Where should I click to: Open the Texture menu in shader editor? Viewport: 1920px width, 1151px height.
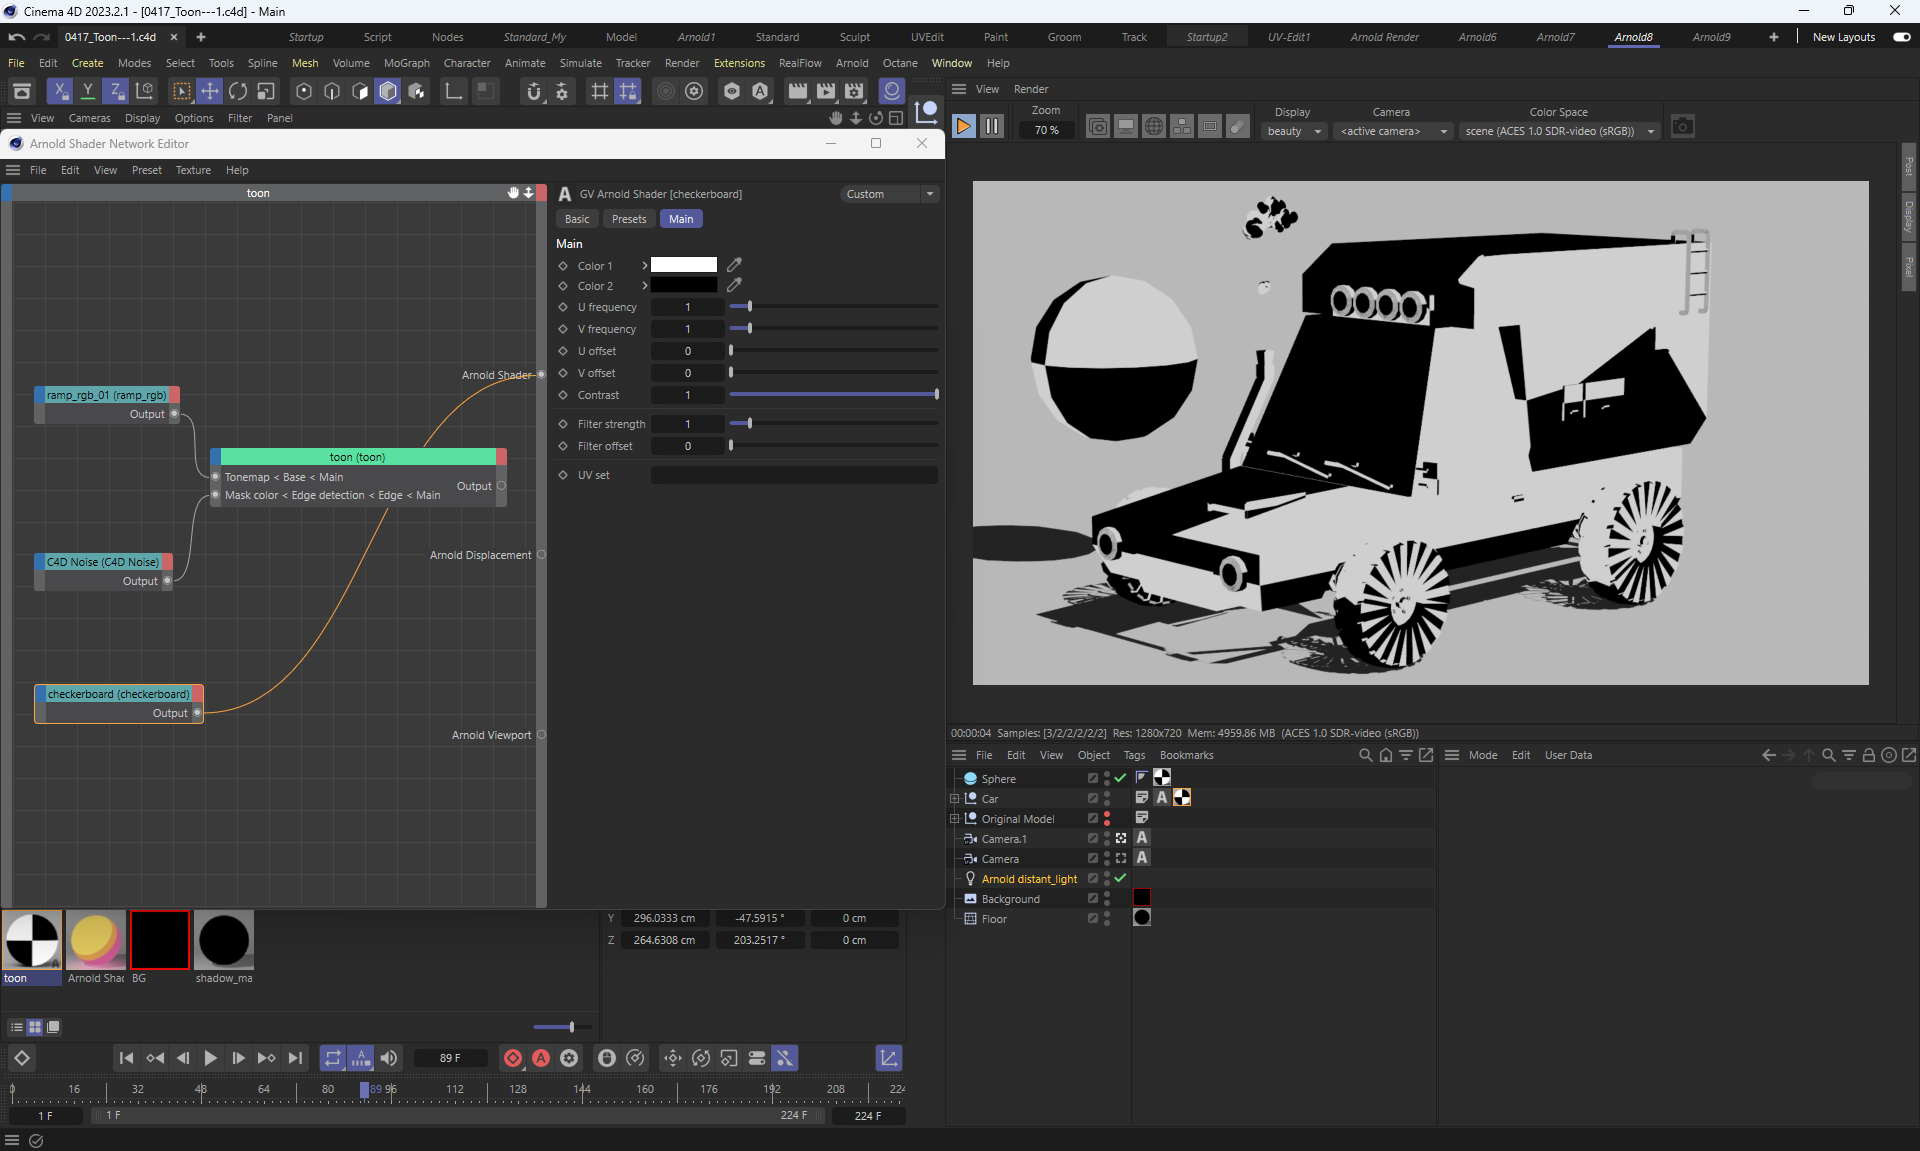(x=193, y=170)
